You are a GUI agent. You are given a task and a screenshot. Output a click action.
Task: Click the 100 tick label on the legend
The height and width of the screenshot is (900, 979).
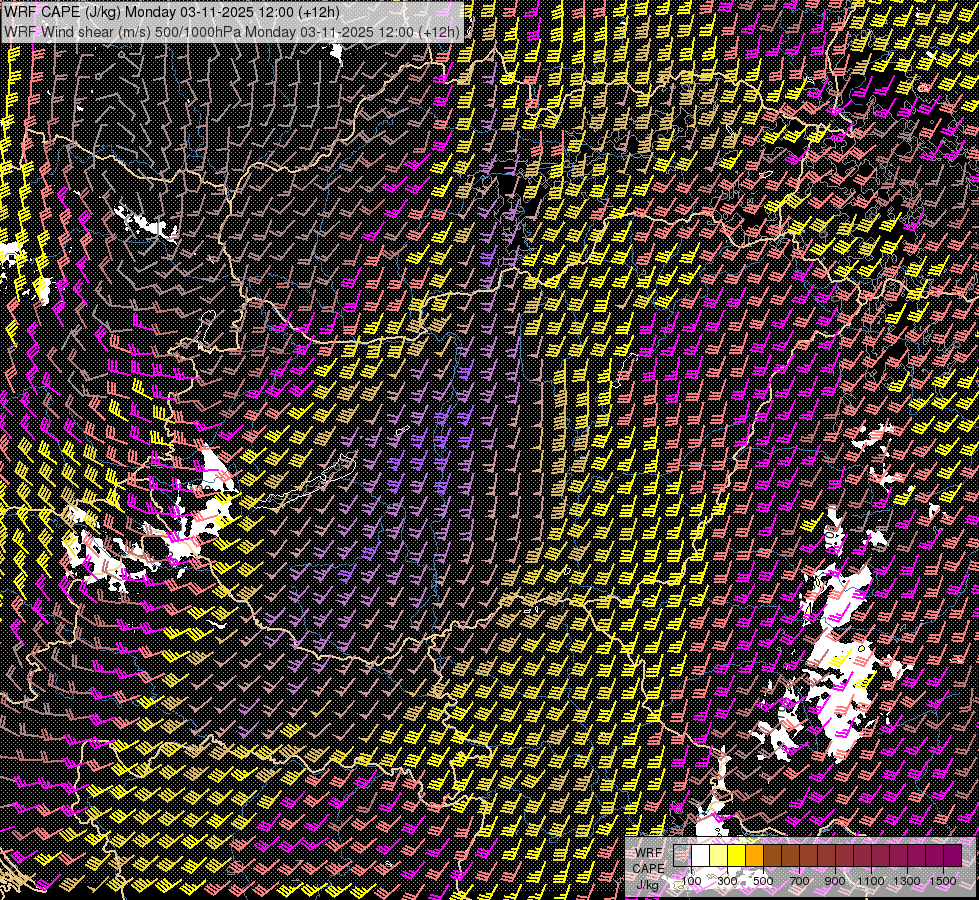click(x=691, y=881)
